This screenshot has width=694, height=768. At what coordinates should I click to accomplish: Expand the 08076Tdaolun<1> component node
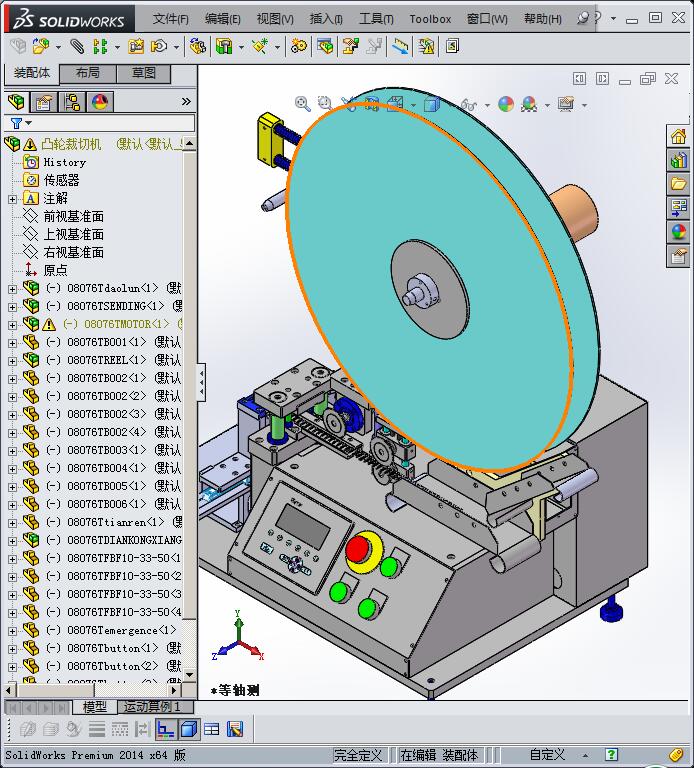click(12, 288)
